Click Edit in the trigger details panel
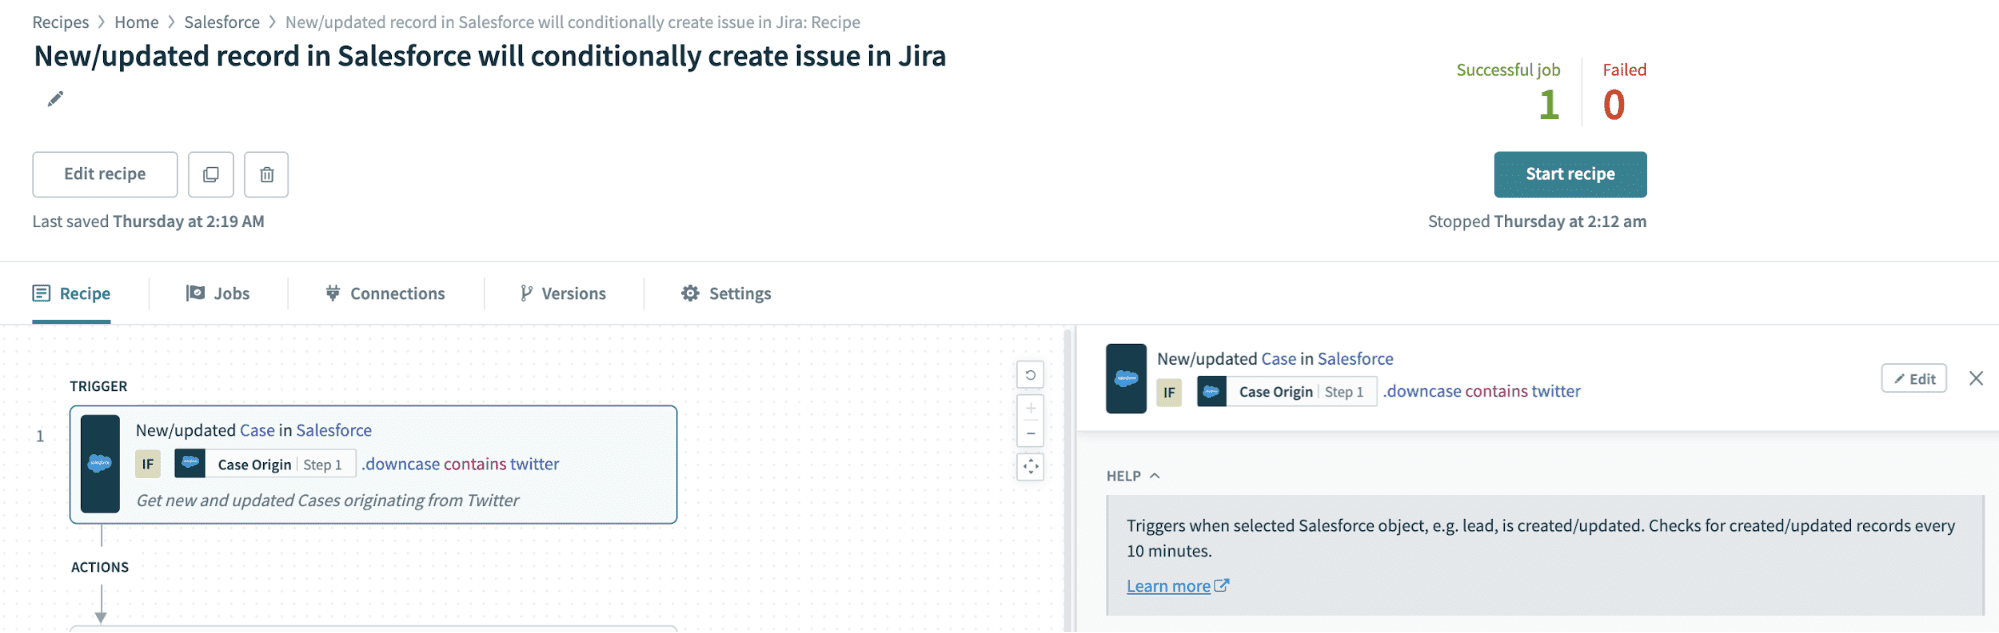This screenshot has width=1999, height=633. [x=1913, y=378]
